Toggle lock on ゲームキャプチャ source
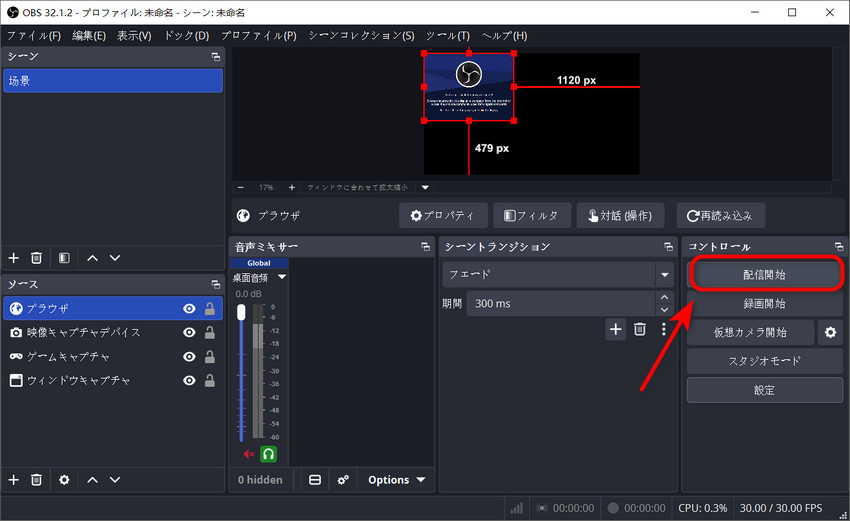 click(210, 357)
